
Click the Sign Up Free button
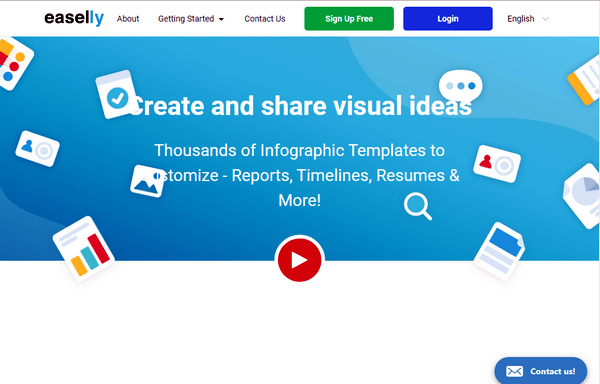(x=349, y=19)
